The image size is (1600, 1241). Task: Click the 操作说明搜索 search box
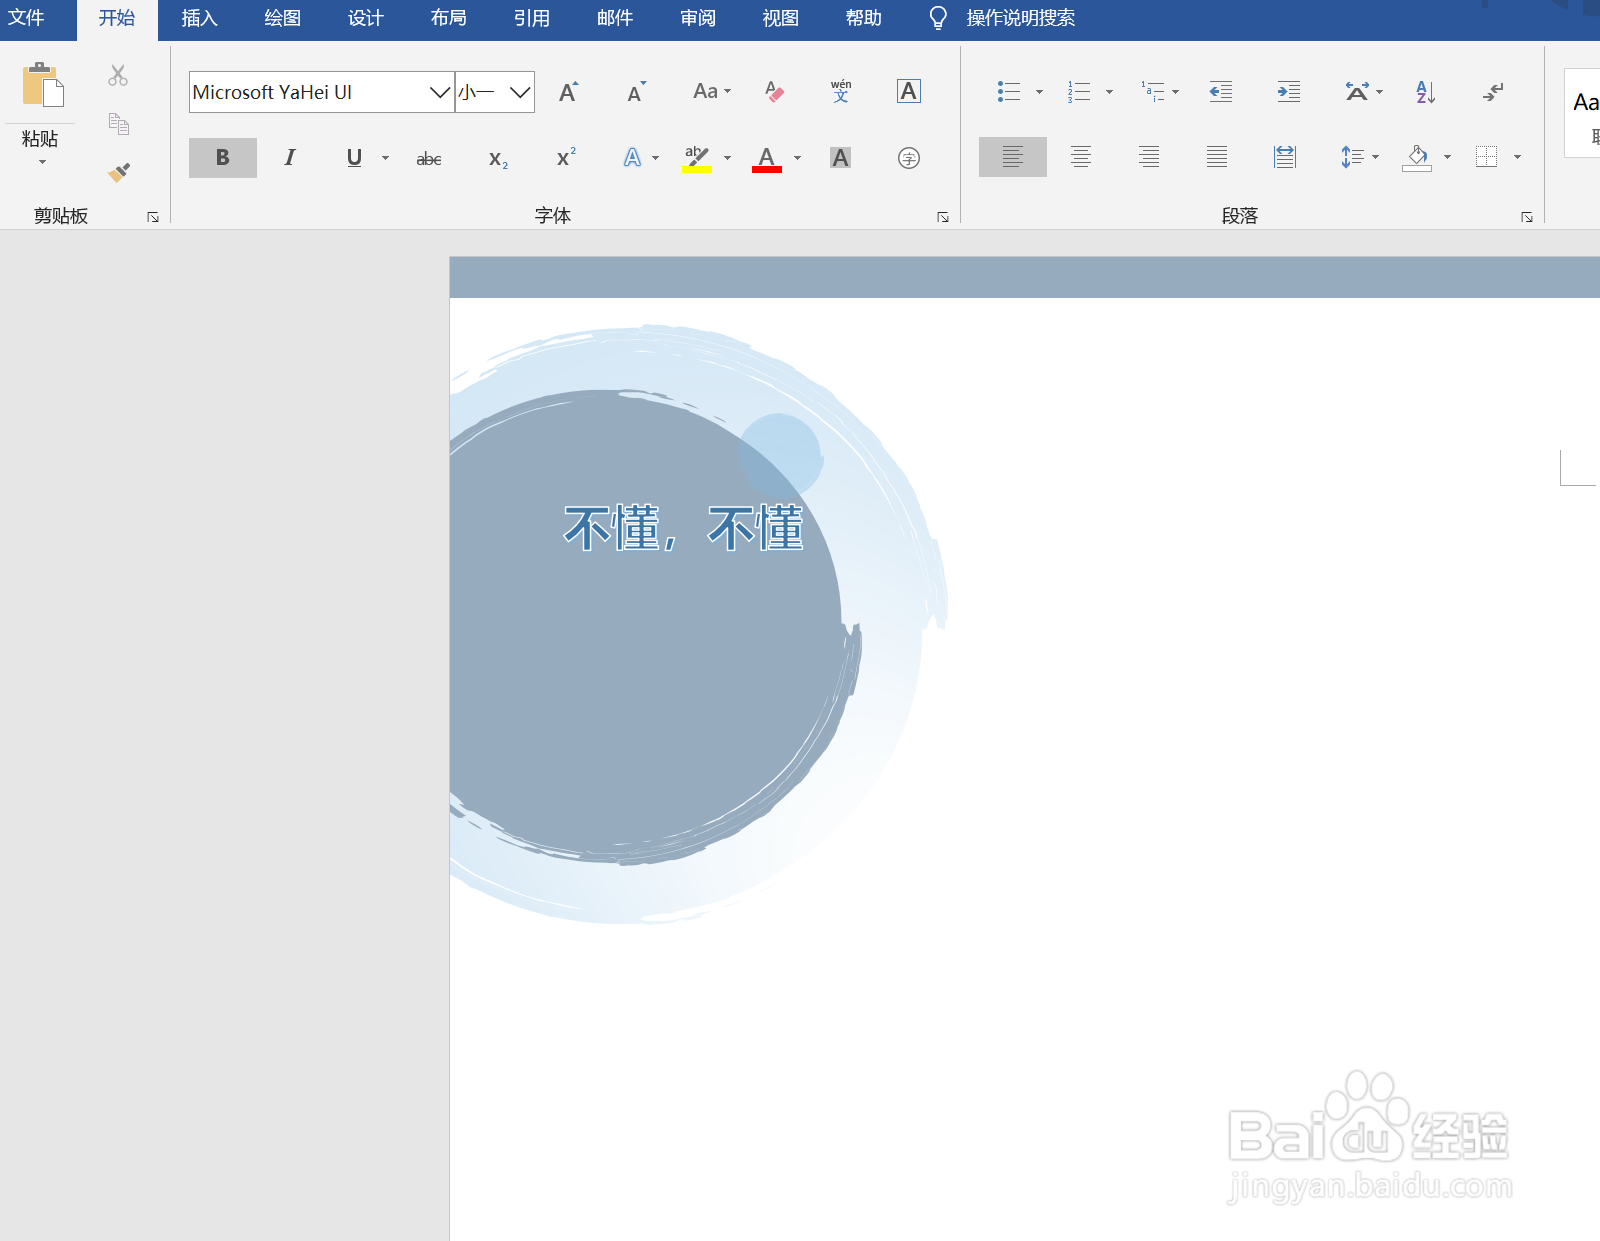(x=1020, y=18)
